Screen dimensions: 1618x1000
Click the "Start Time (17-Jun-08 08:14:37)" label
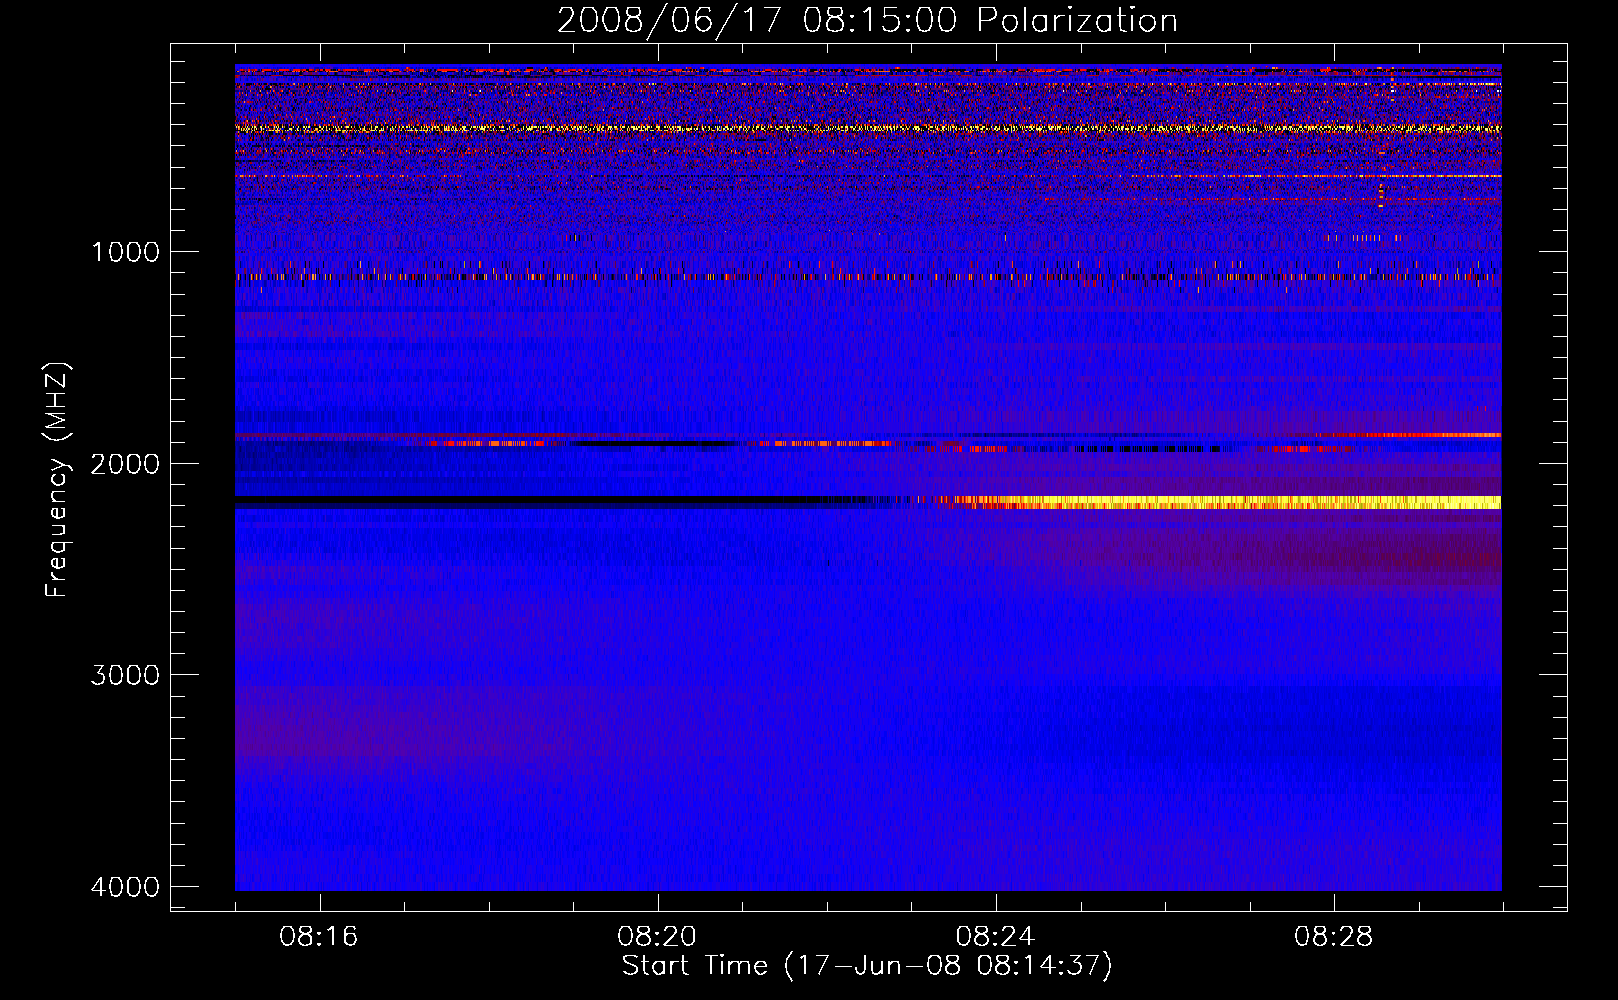867,966
